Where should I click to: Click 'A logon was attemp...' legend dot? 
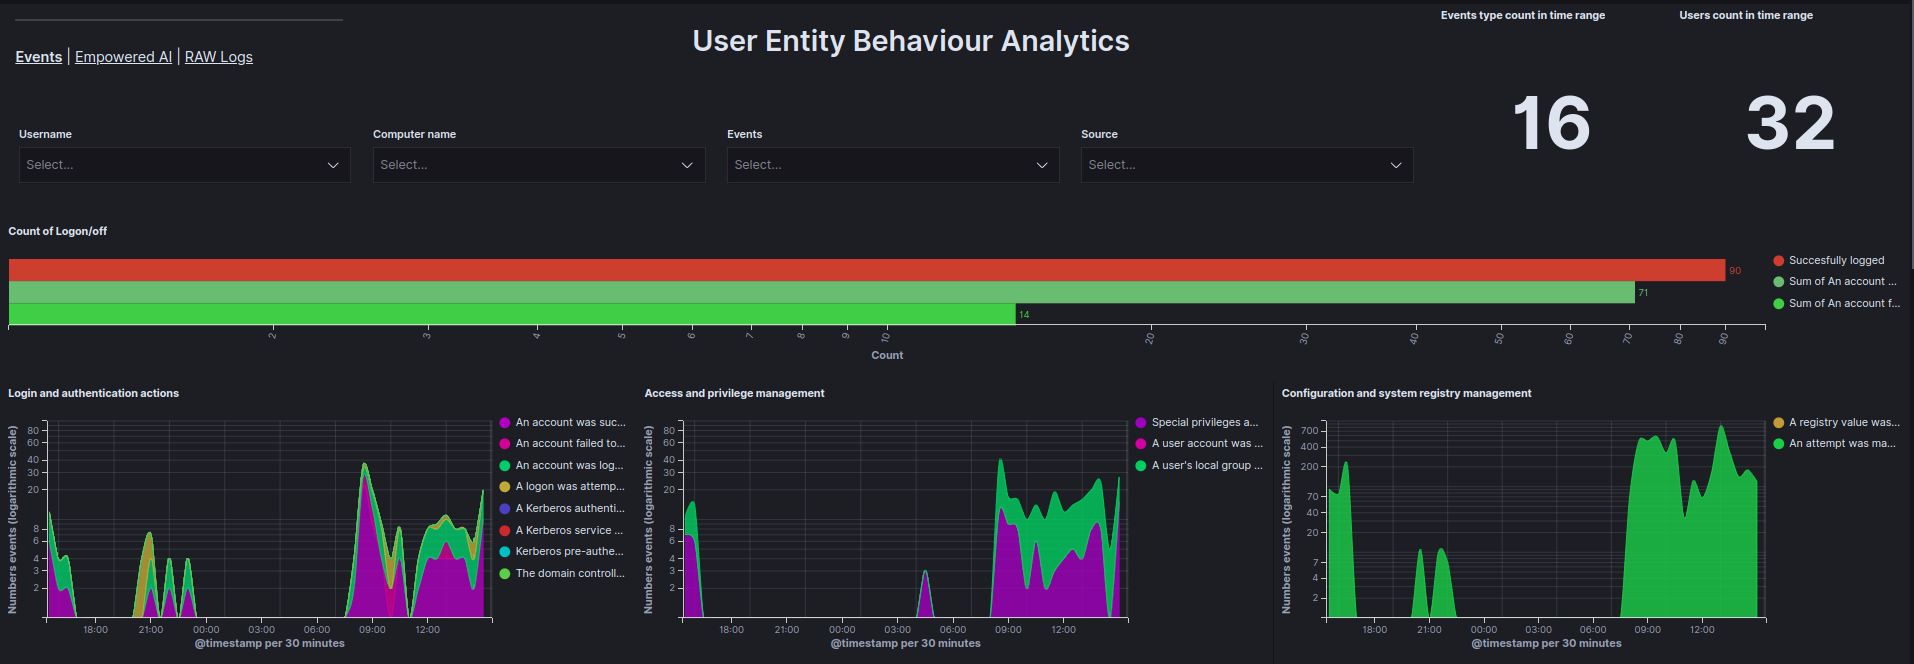tap(505, 487)
